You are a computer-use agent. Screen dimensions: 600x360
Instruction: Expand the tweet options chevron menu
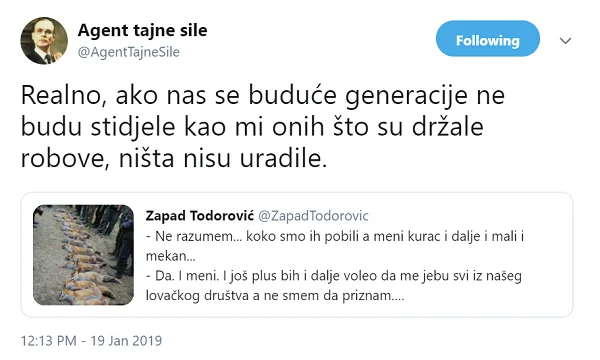565,41
